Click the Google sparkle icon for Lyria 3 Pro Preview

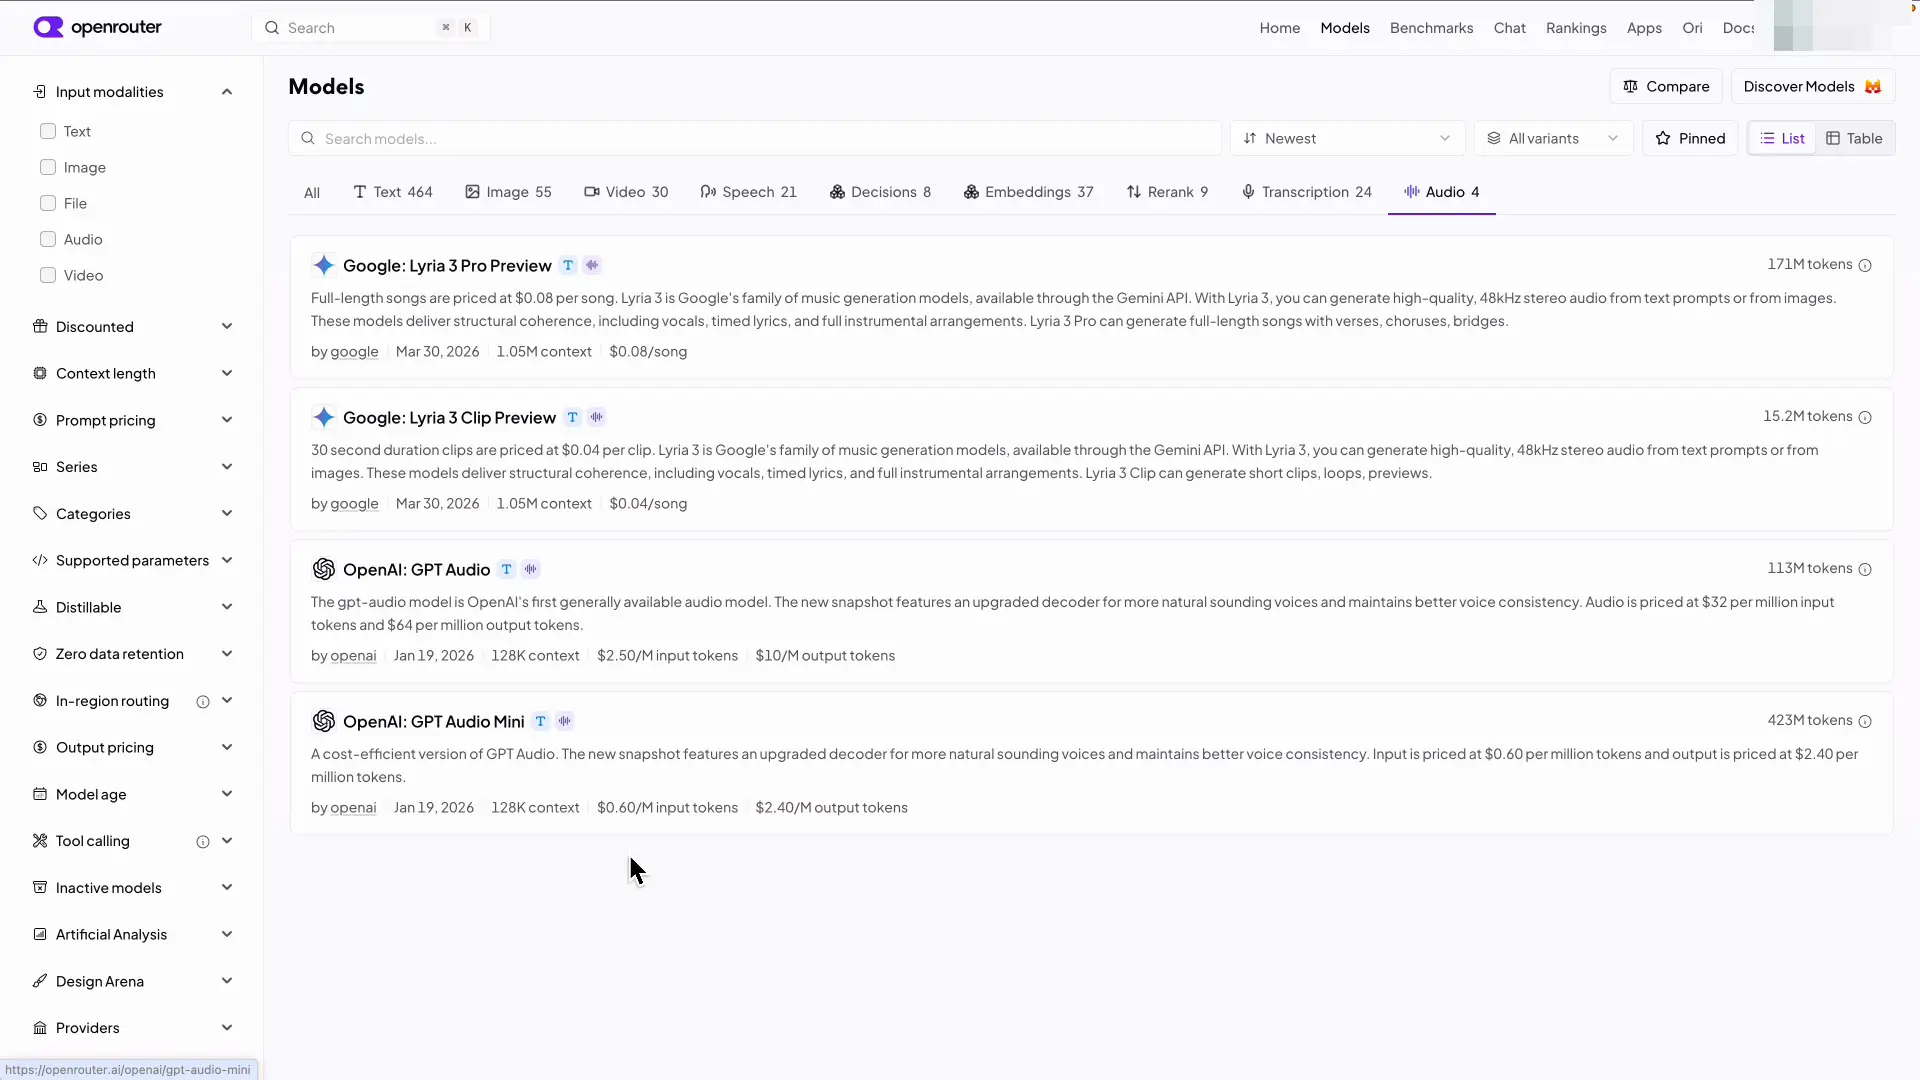[323, 265]
